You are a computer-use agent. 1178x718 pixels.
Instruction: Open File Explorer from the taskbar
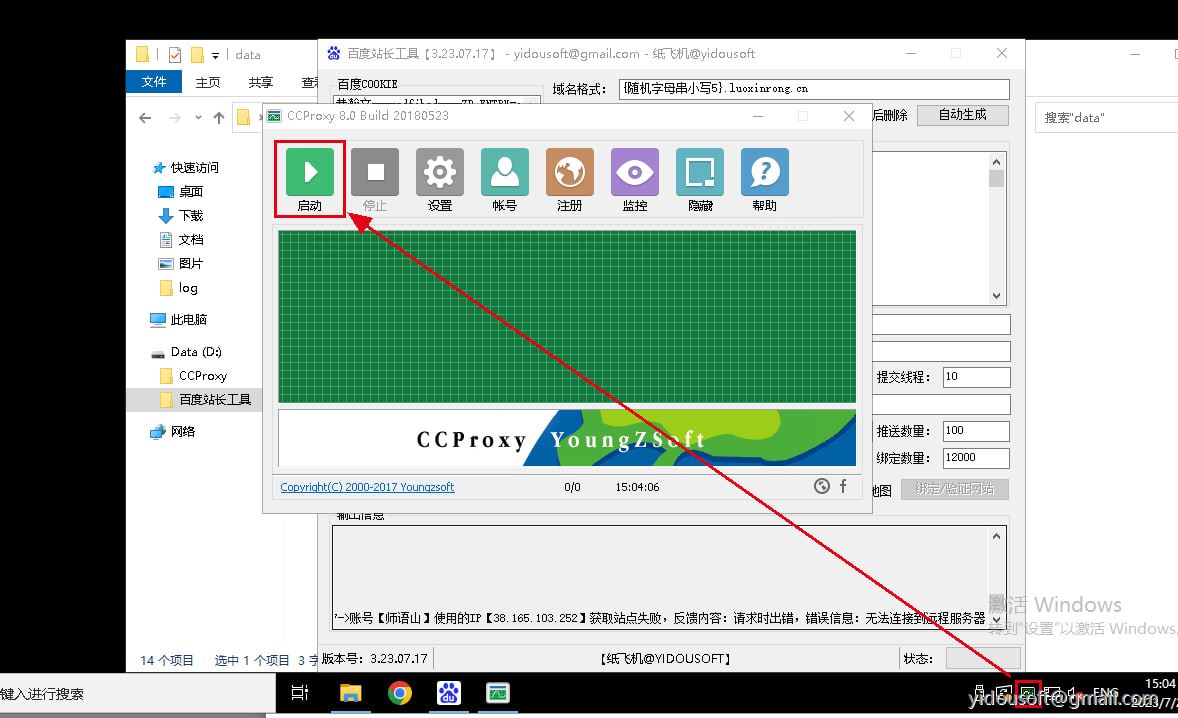pyautogui.click(x=350, y=692)
